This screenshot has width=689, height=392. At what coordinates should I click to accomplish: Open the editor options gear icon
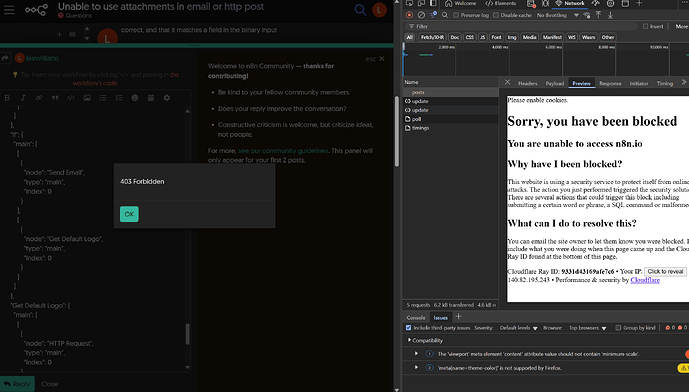(x=167, y=98)
